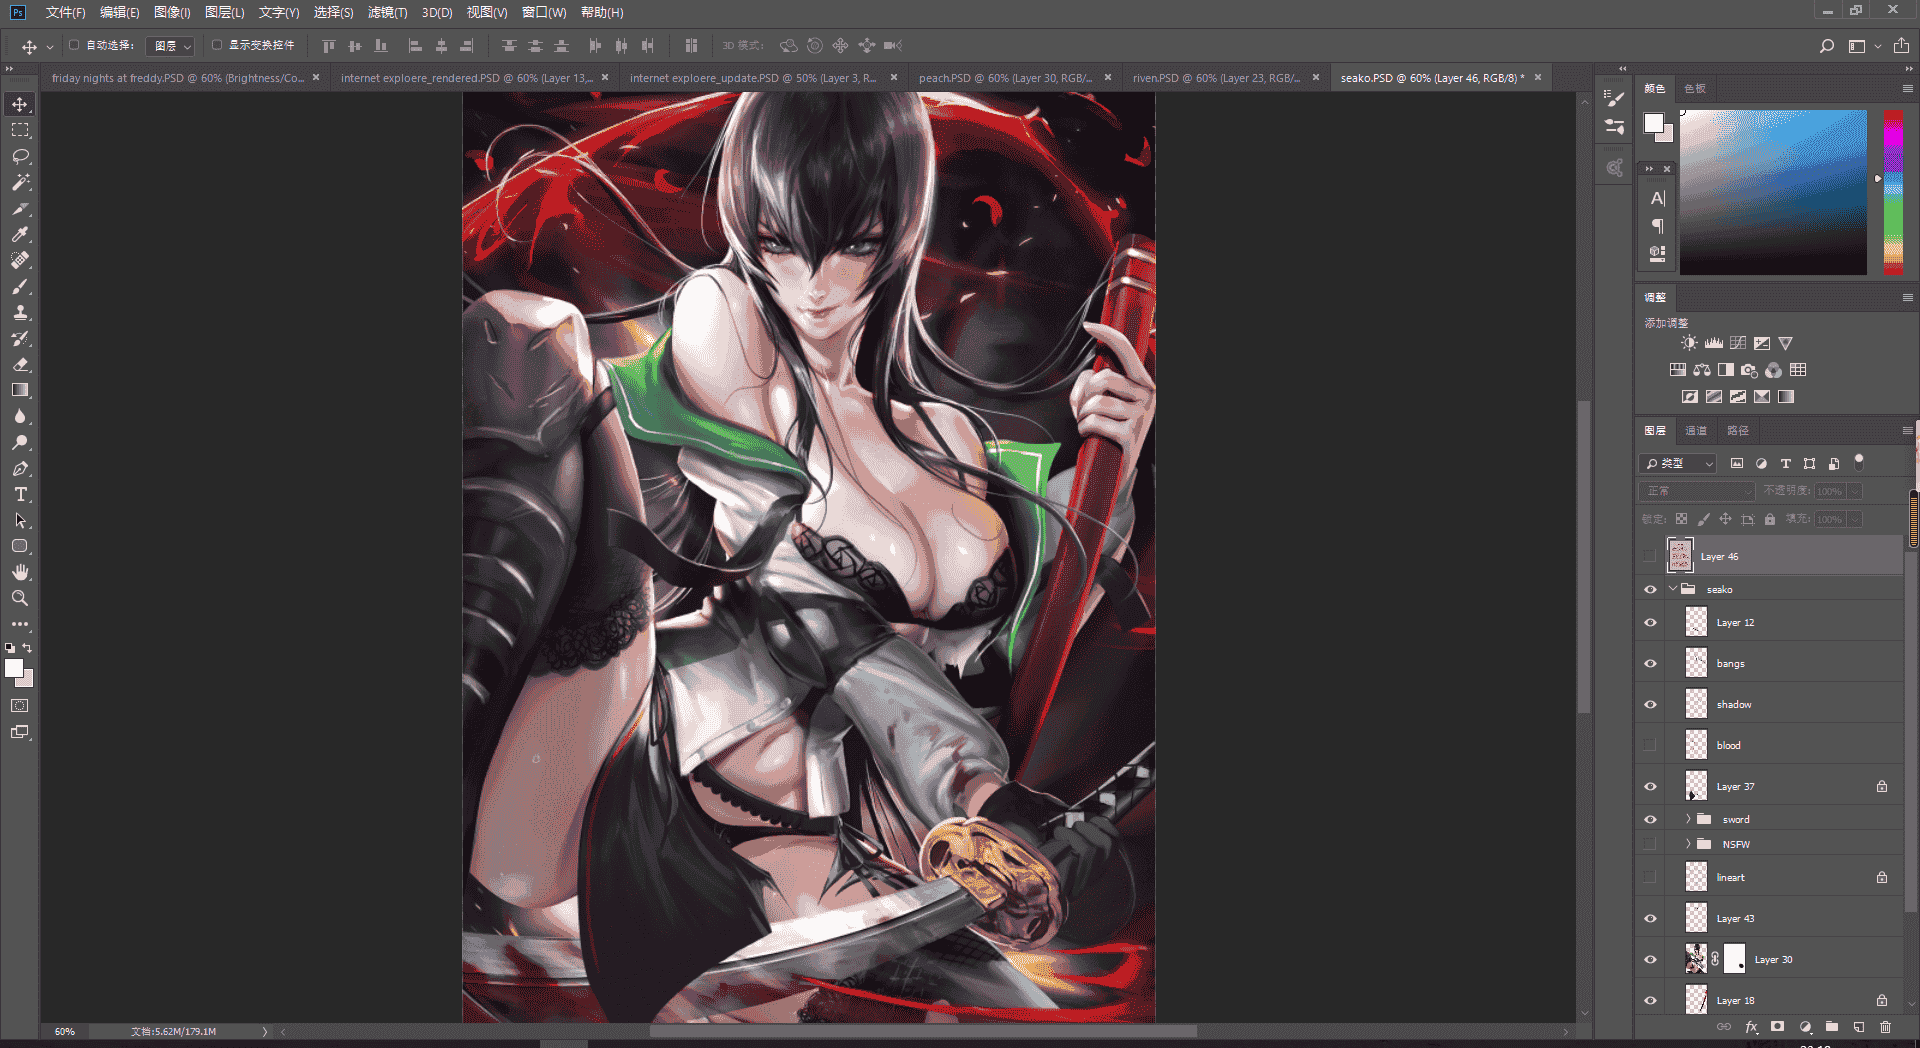
Task: Select the Zoom tool
Action: pos(20,598)
